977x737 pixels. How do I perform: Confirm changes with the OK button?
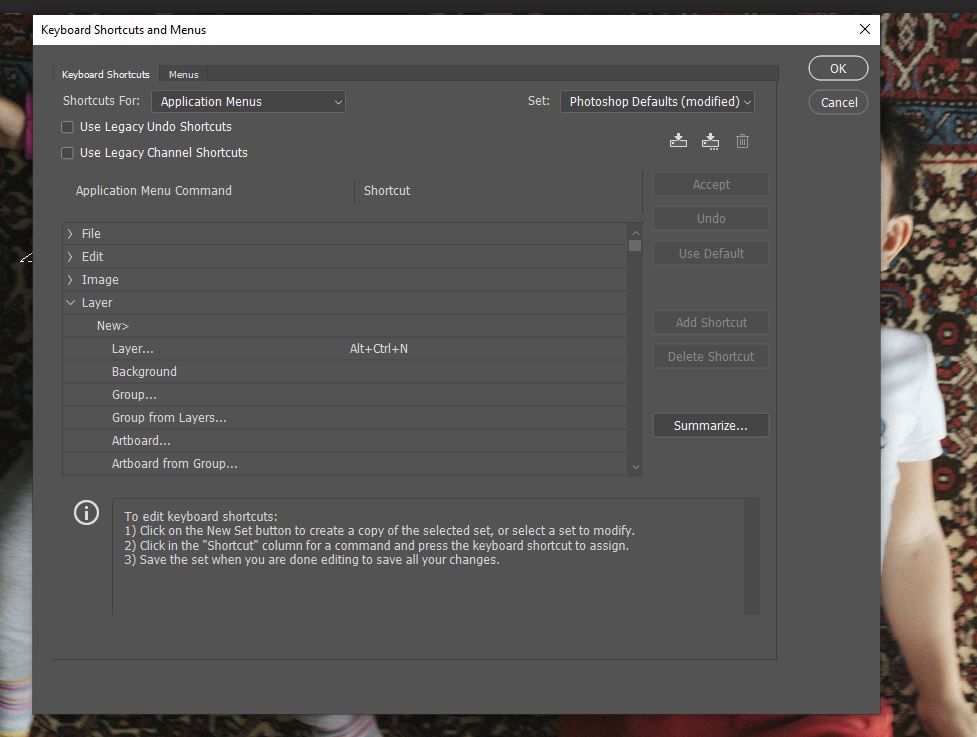click(837, 68)
